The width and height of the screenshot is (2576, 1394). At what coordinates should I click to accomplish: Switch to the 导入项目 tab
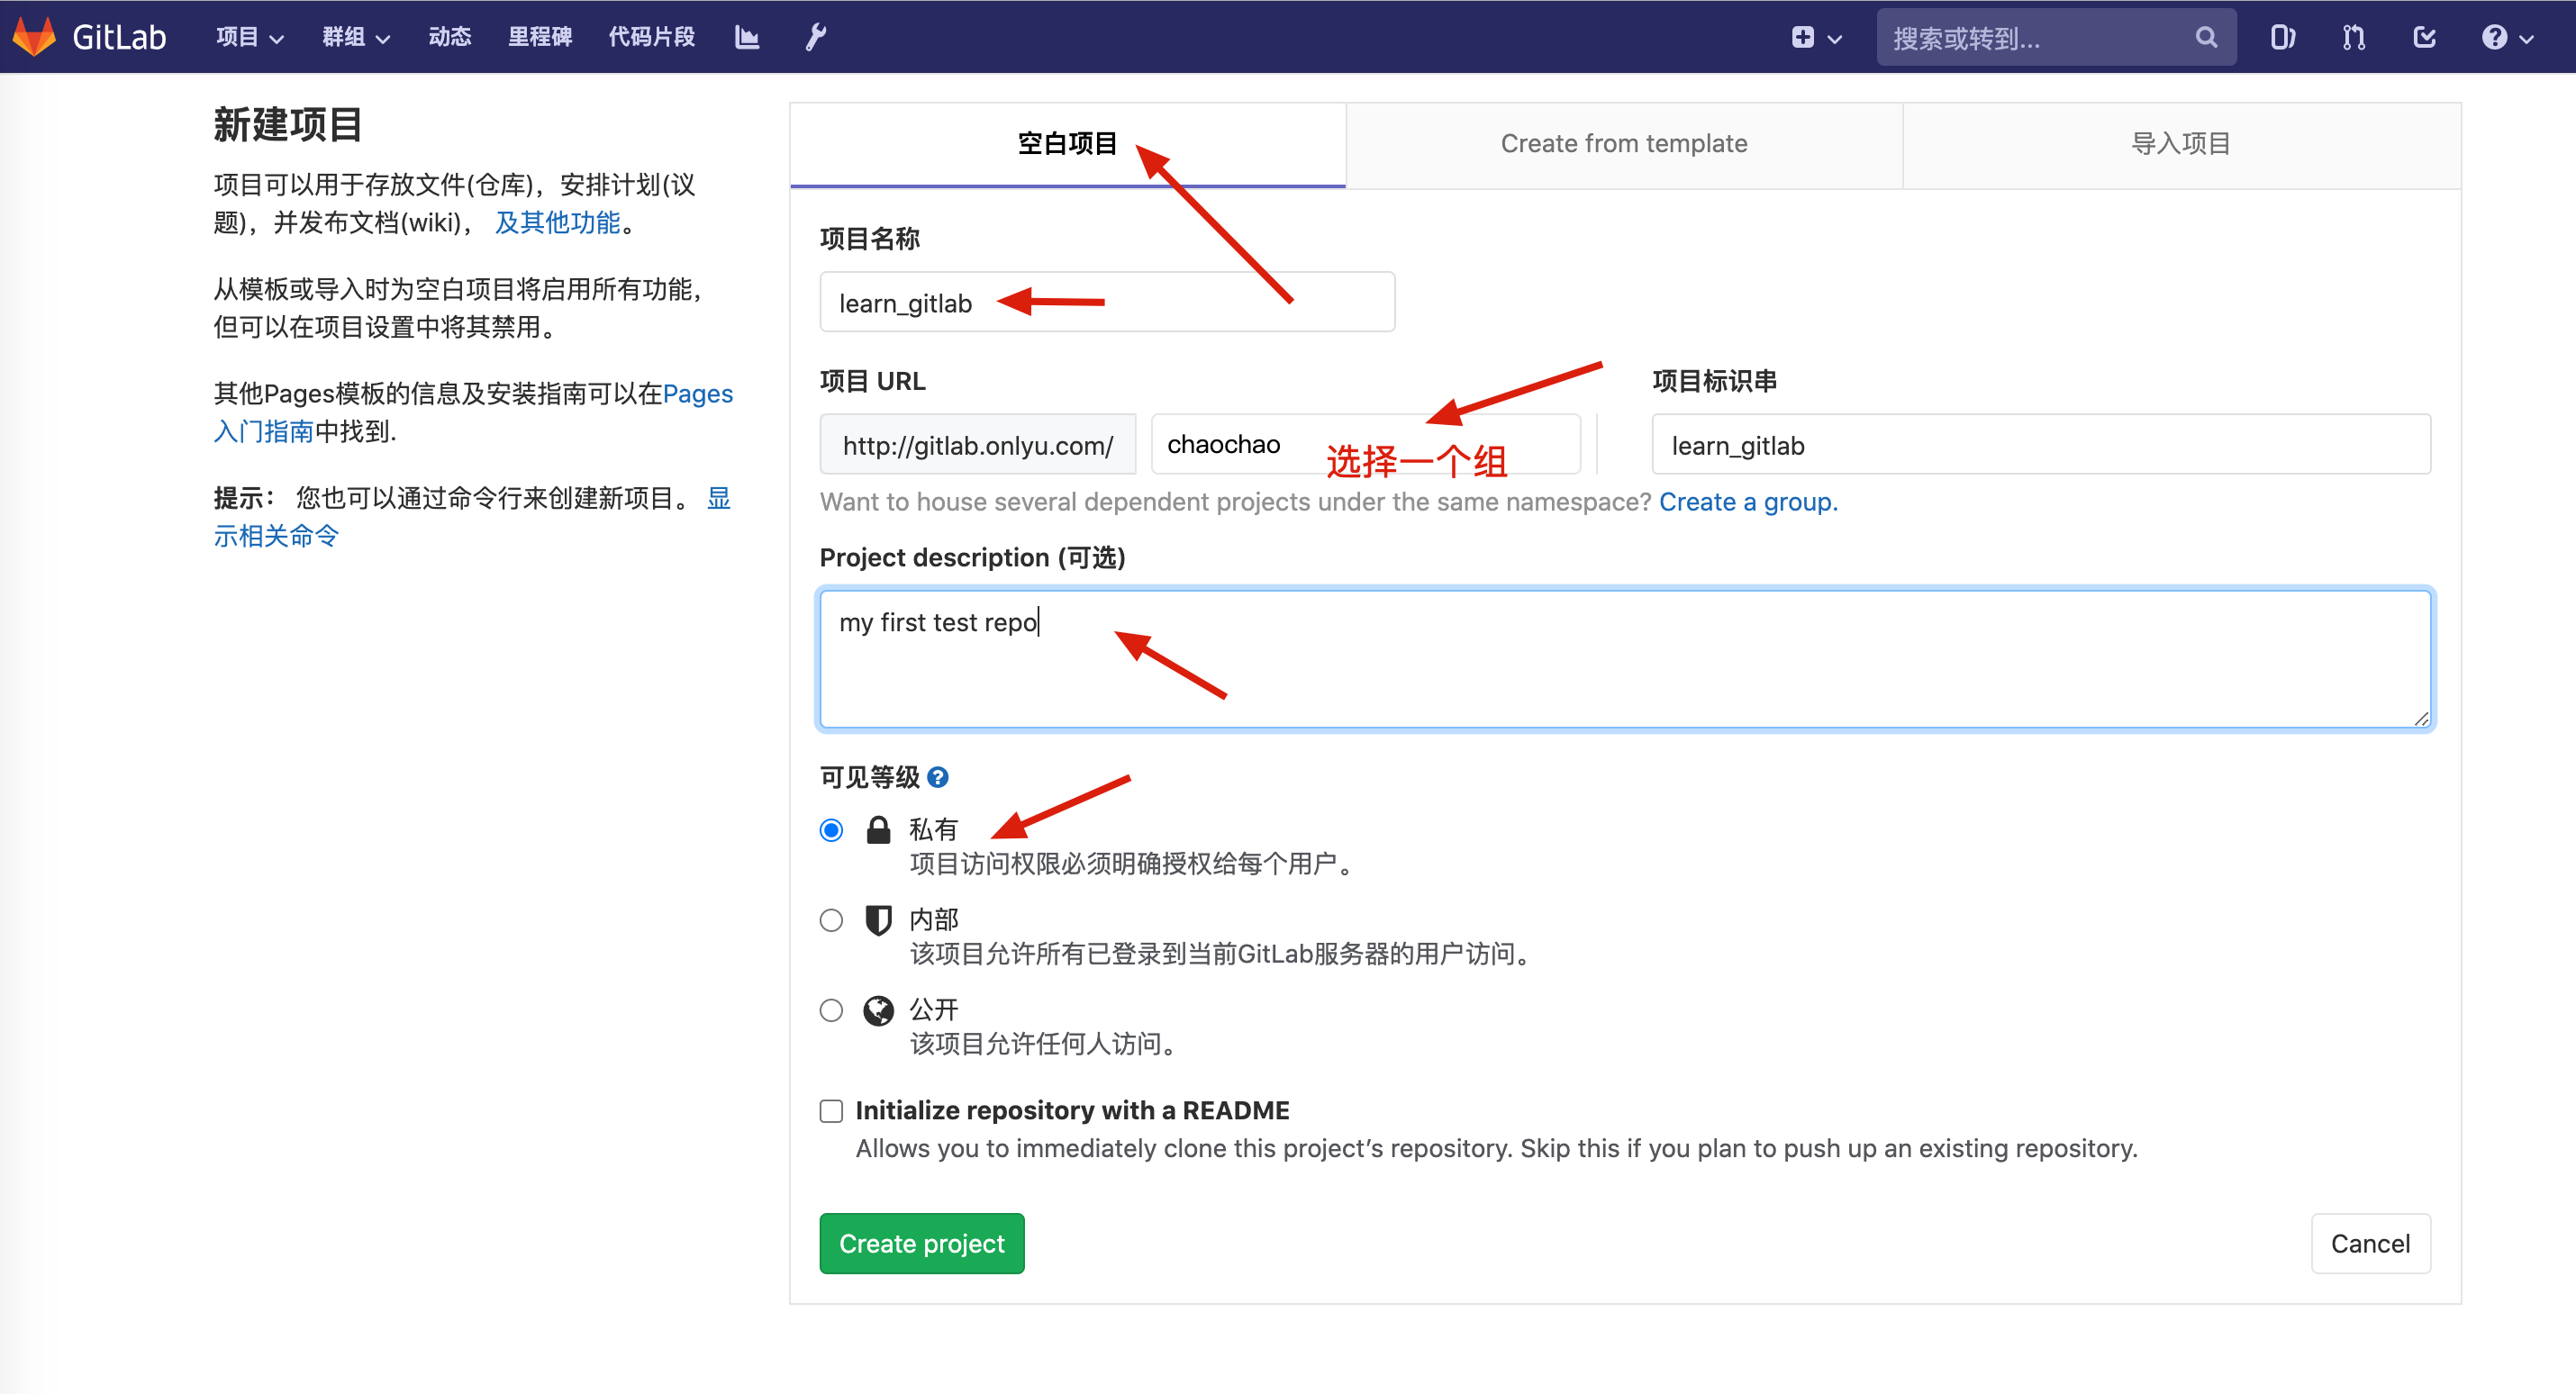tap(2181, 144)
